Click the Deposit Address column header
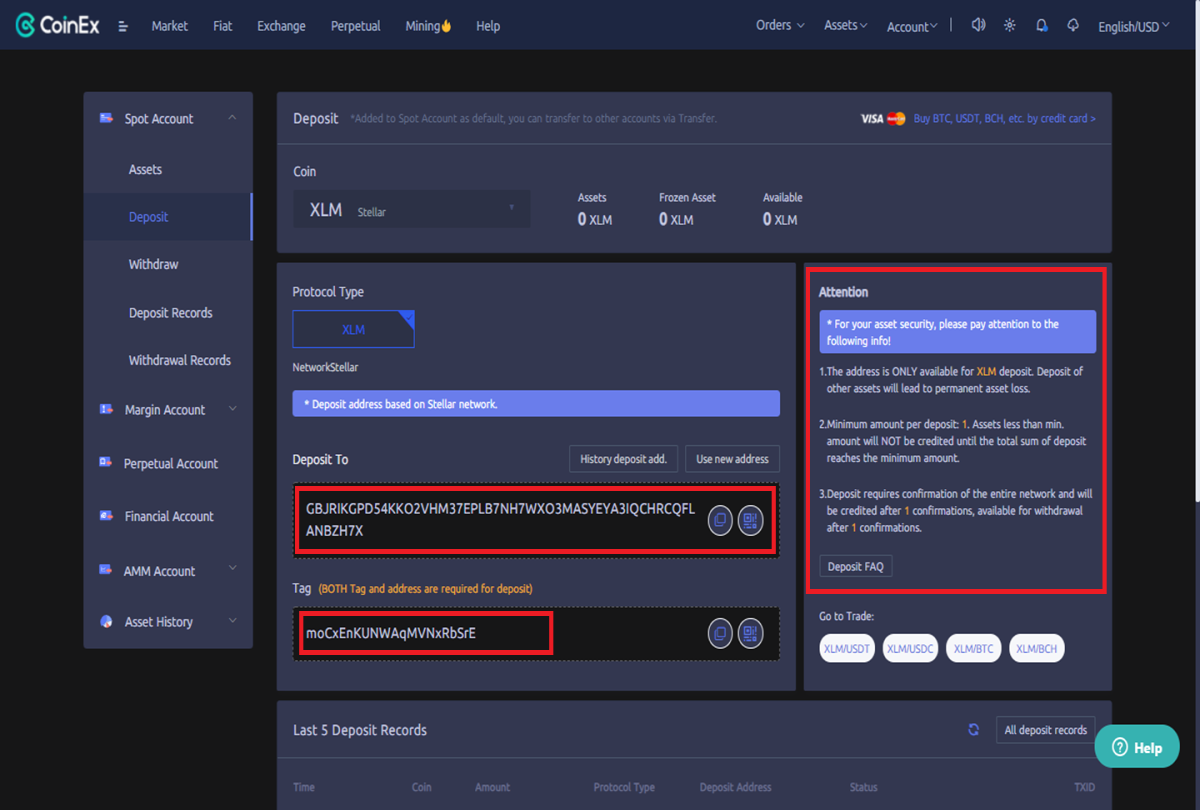Viewport: 1200px width, 810px height. pos(735,787)
